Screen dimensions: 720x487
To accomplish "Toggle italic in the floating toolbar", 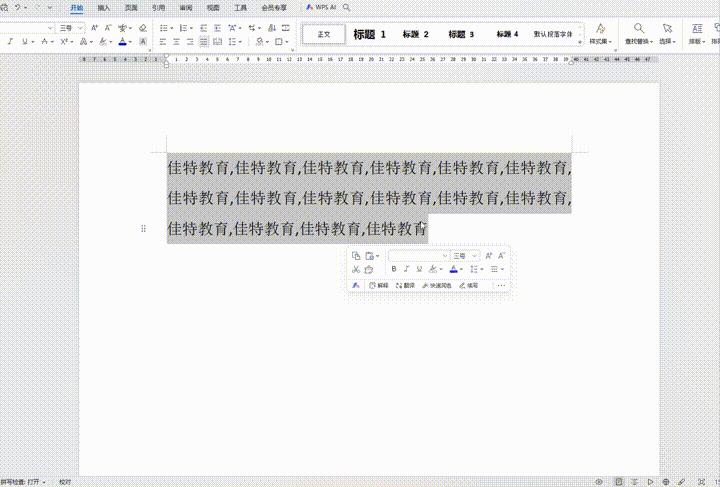I will [406, 269].
